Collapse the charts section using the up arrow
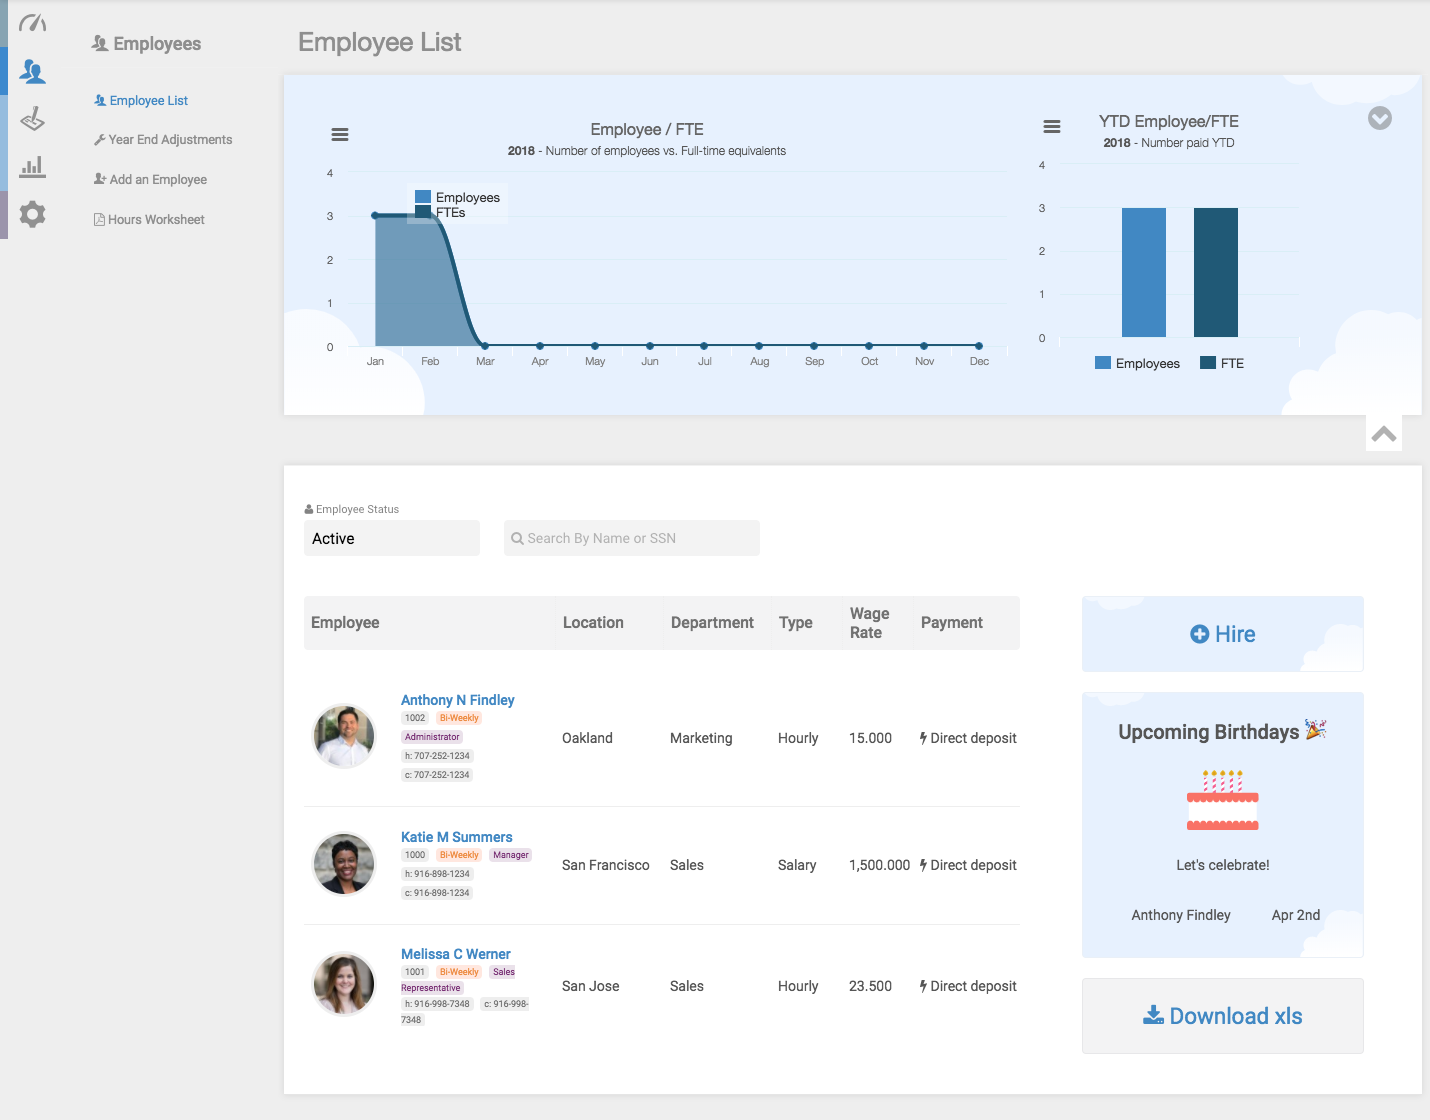This screenshot has height=1120, width=1430. [1384, 433]
